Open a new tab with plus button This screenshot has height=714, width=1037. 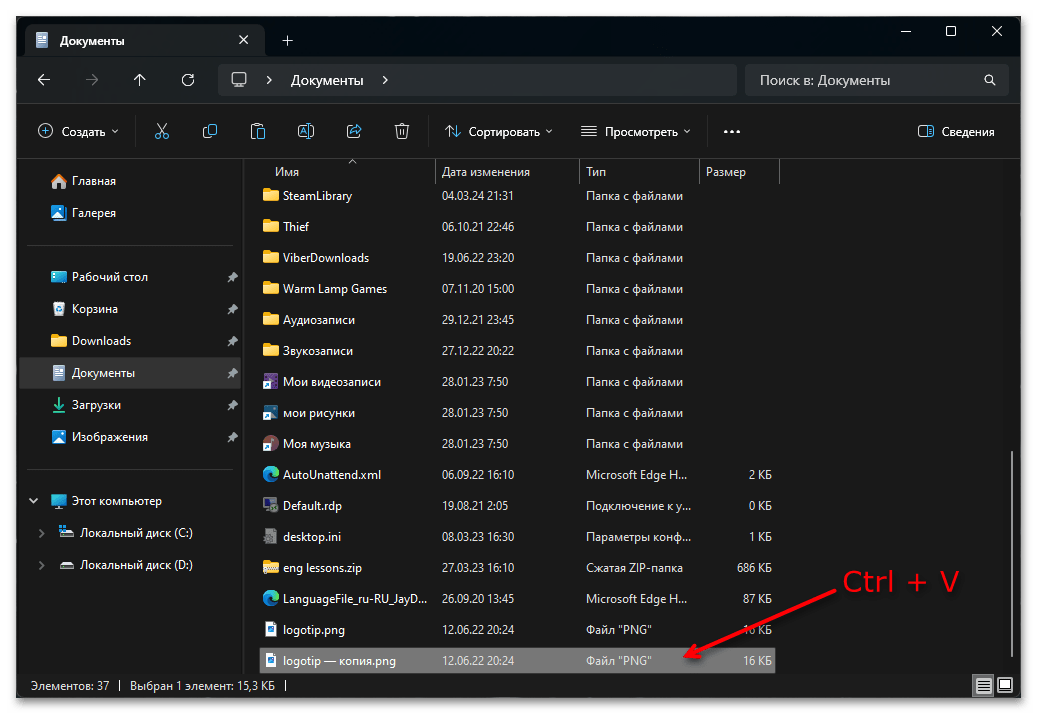click(x=288, y=41)
